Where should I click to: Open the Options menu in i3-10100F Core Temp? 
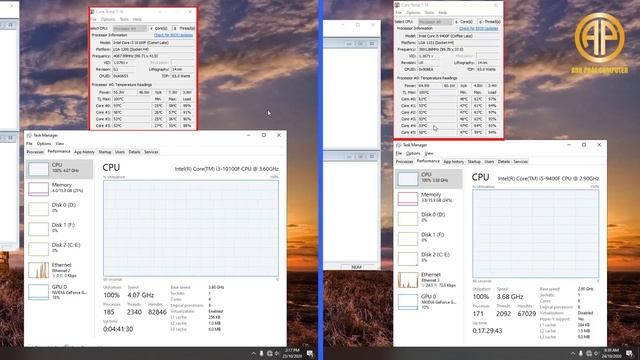click(108, 19)
